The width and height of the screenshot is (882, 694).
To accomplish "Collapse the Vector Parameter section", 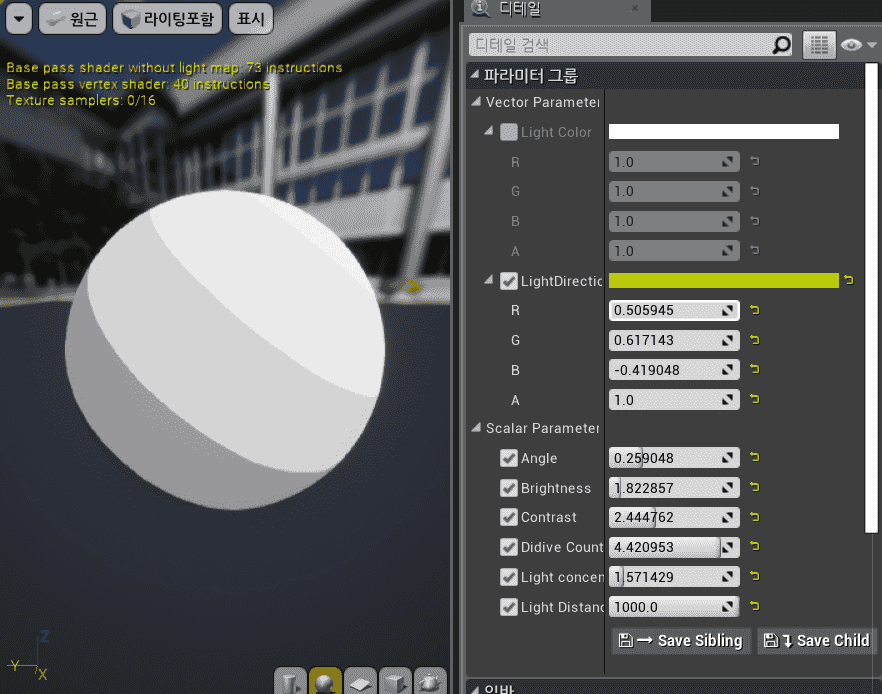I will [476, 102].
